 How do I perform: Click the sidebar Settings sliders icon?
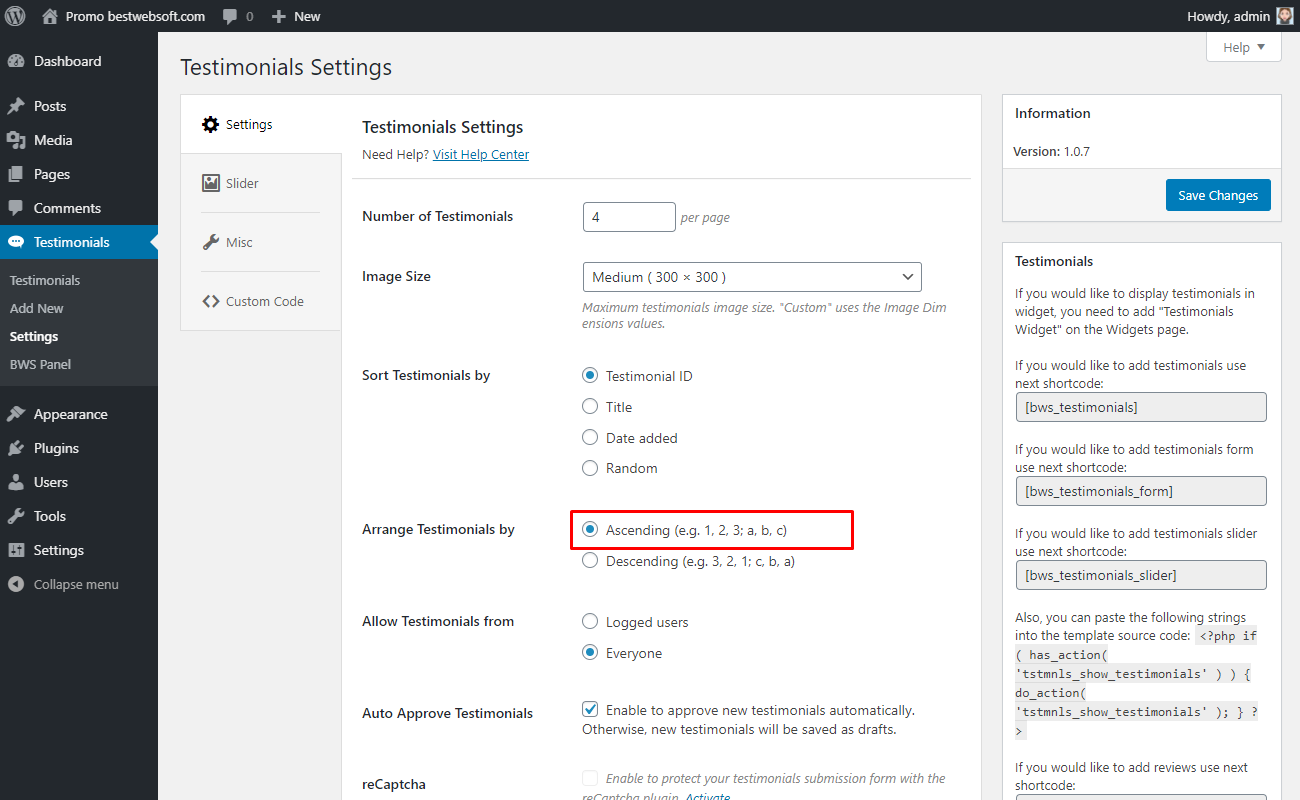pyautogui.click(x=16, y=550)
